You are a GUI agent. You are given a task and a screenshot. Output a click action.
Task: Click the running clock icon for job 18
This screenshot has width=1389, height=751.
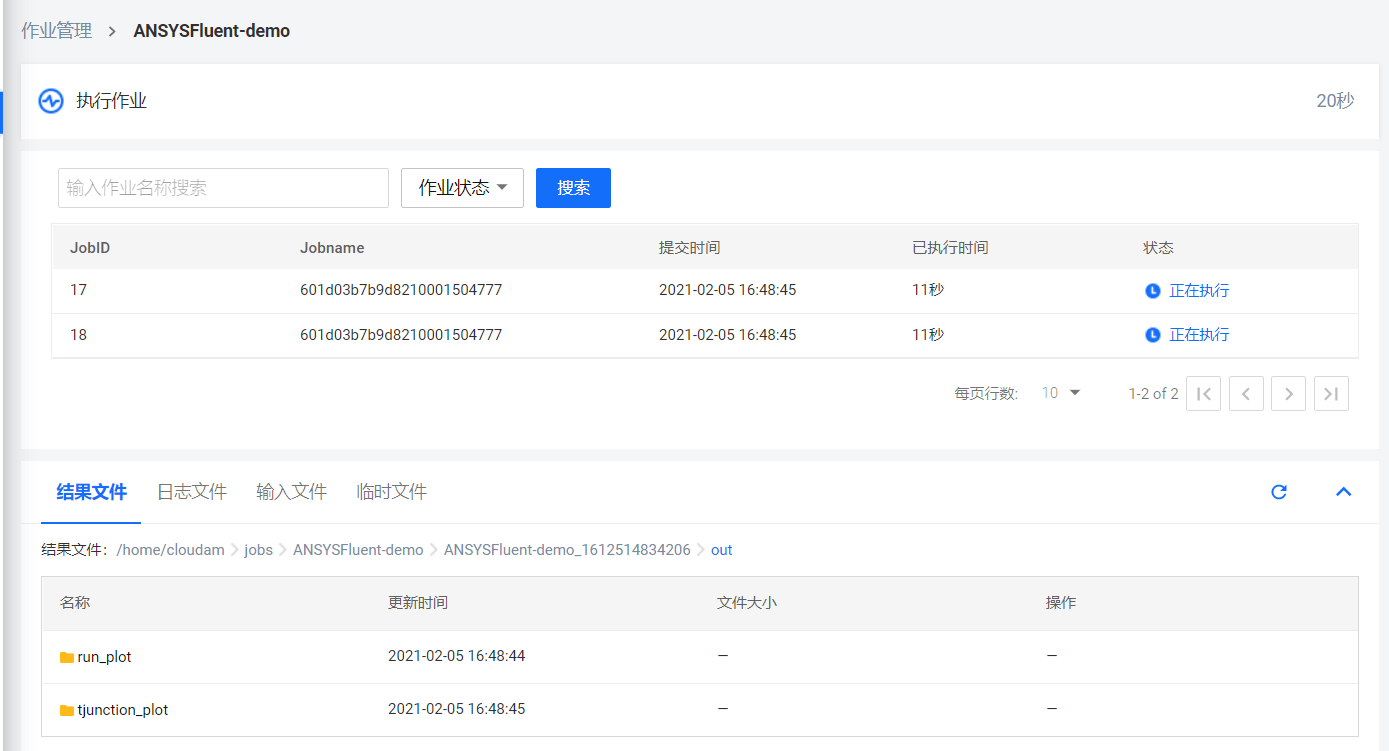pyautogui.click(x=1153, y=335)
